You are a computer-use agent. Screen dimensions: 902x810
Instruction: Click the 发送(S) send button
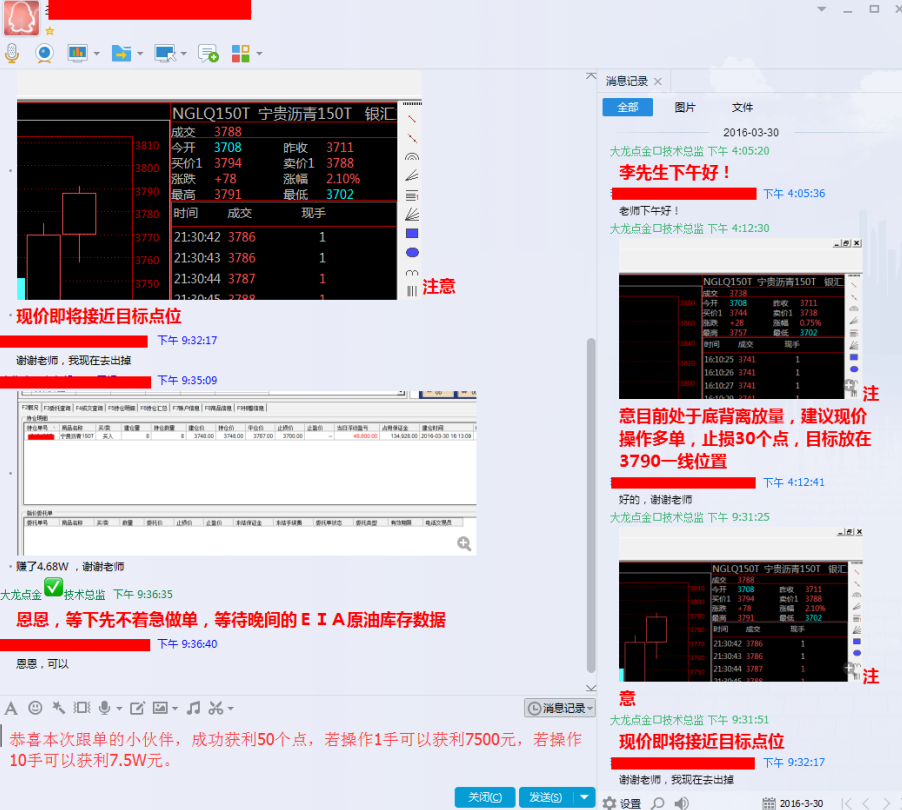546,797
